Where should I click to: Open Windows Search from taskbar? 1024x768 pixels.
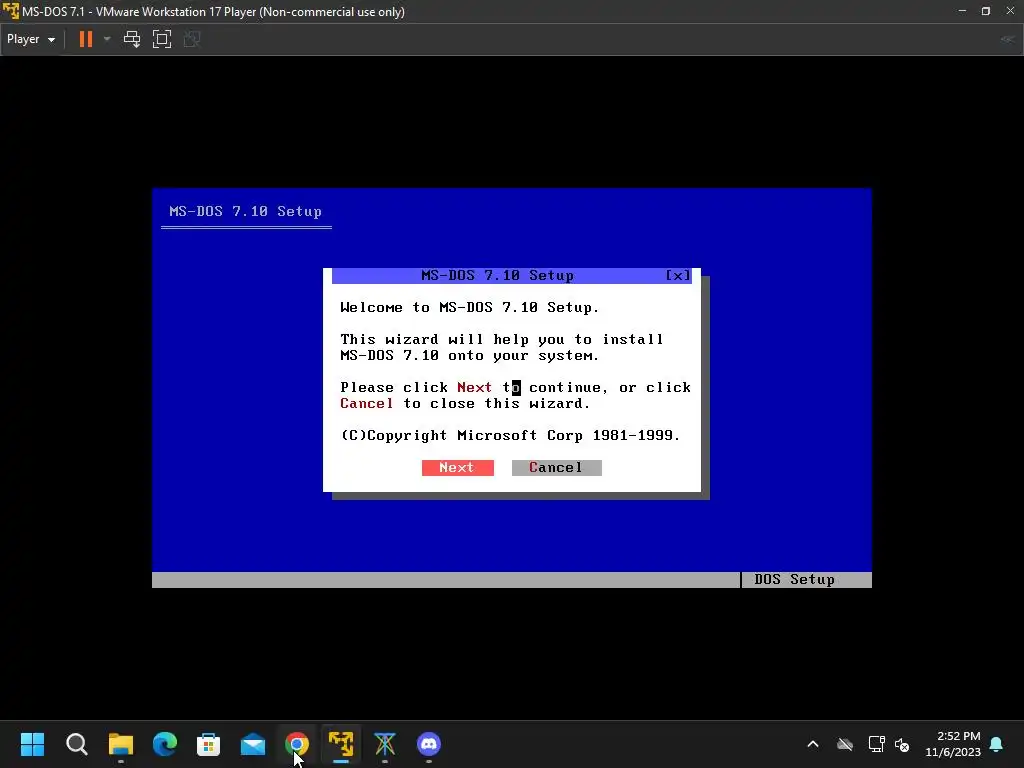coord(76,744)
